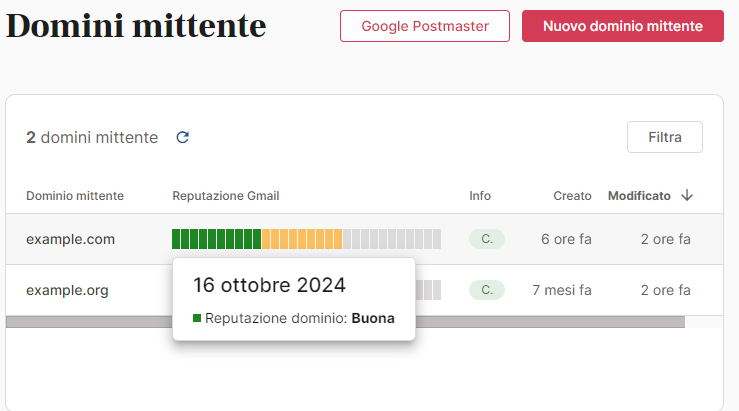The width and height of the screenshot is (739, 411).
Task: Click the Reputazione Gmail column header
Action: click(x=225, y=196)
